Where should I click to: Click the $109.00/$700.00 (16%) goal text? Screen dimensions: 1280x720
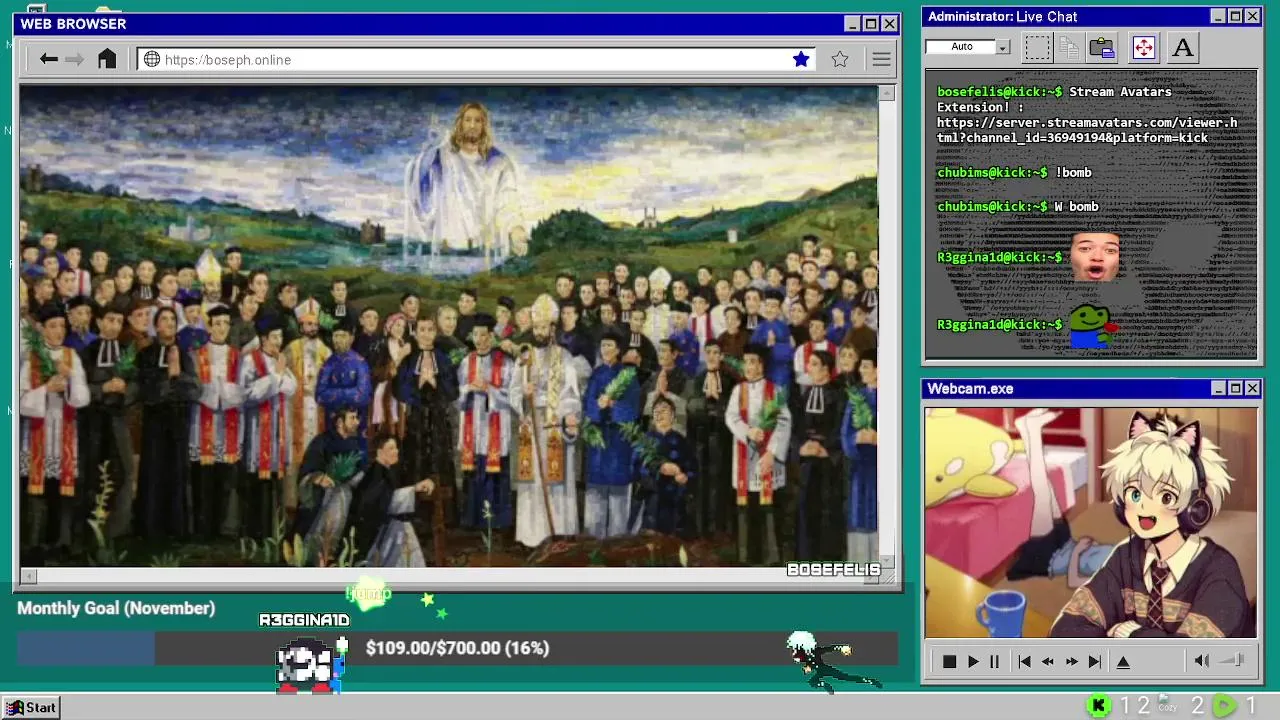click(457, 648)
